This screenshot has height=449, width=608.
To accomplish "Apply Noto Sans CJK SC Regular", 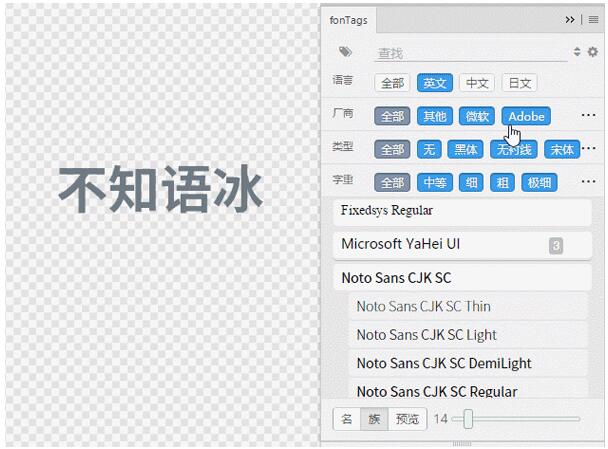I will pyautogui.click(x=468, y=389).
